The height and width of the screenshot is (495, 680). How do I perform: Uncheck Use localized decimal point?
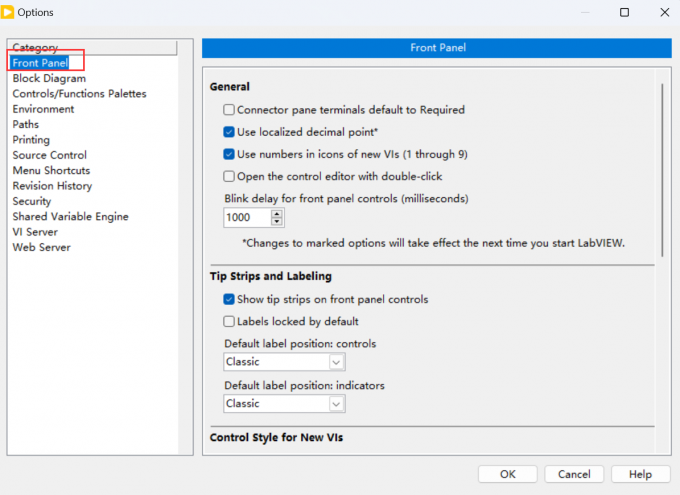tap(229, 132)
